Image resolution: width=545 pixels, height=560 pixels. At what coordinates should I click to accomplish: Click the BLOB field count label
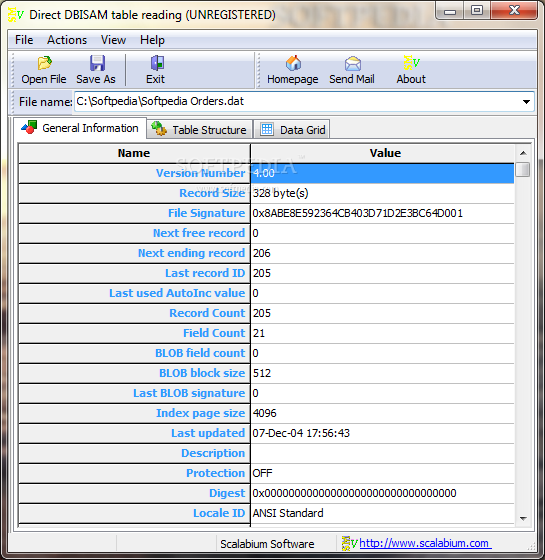click(x=134, y=354)
